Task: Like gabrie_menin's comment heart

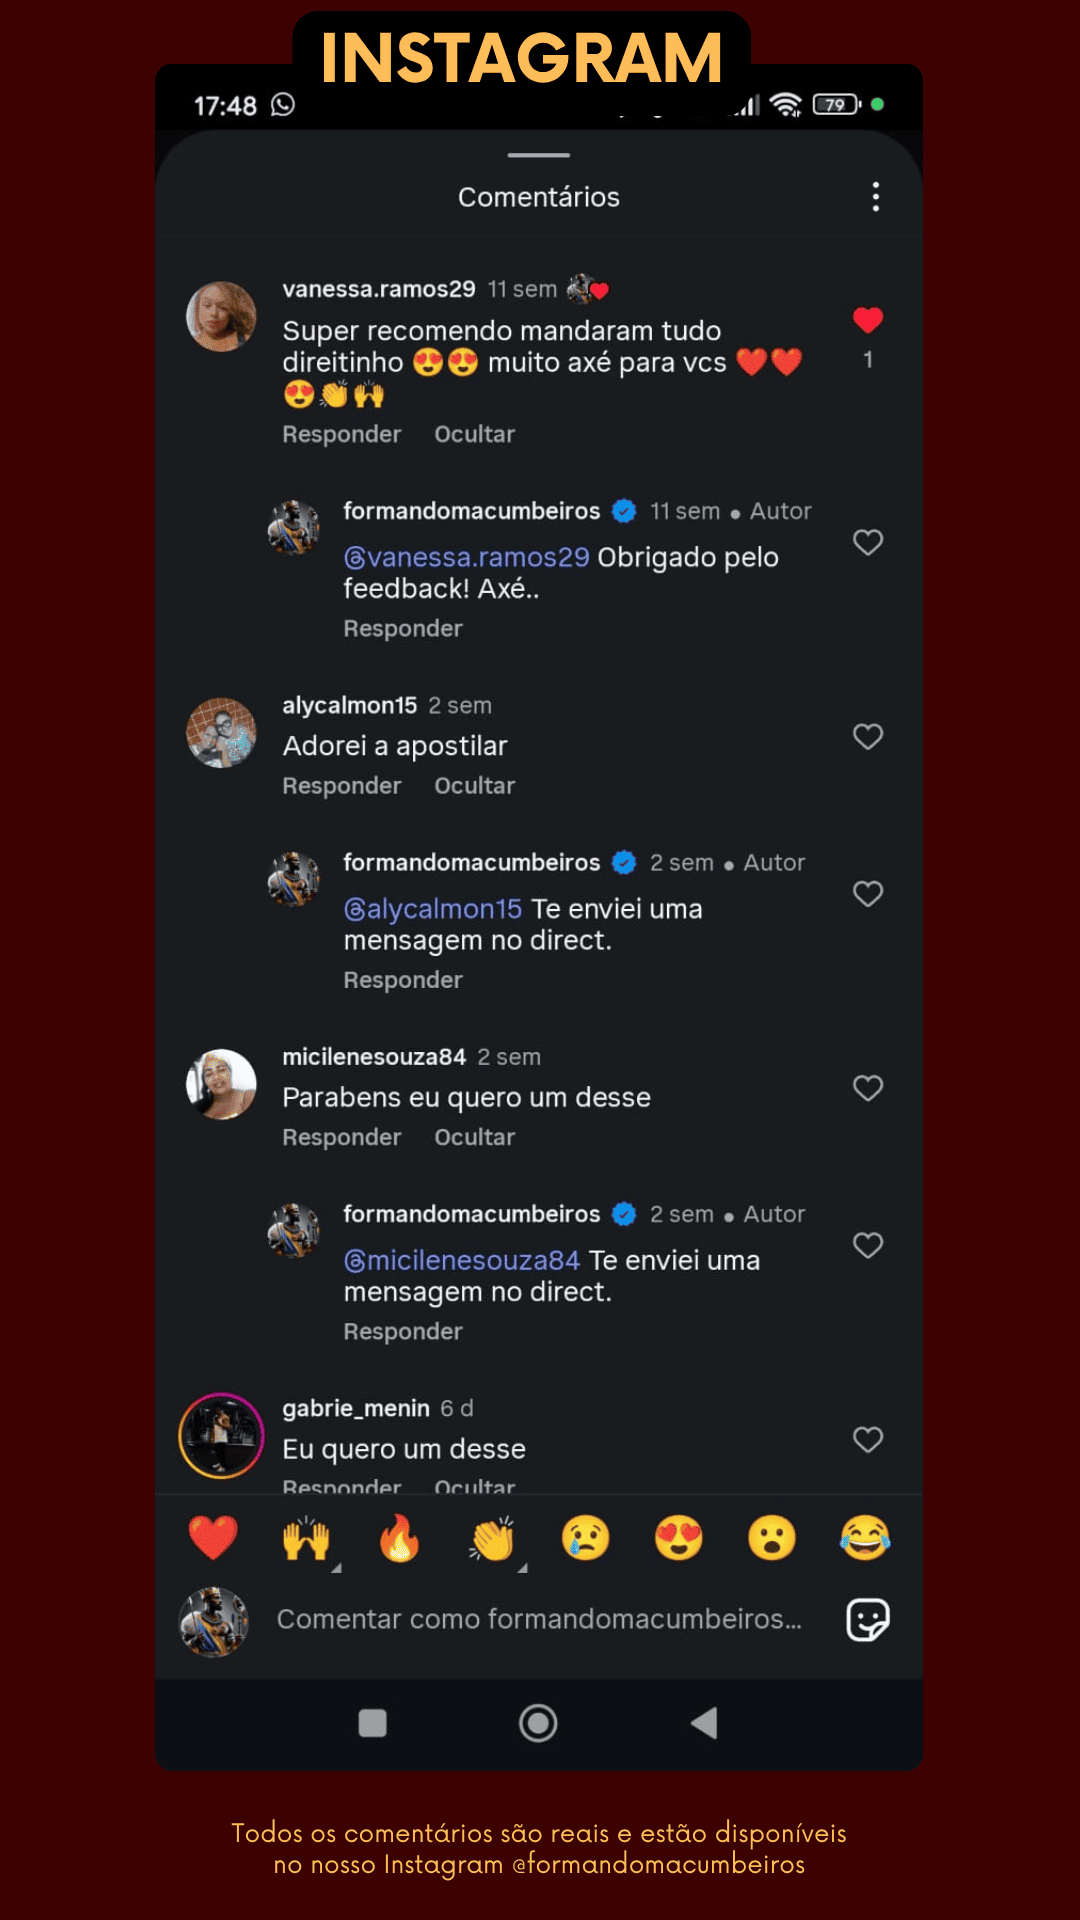Action: (867, 1440)
